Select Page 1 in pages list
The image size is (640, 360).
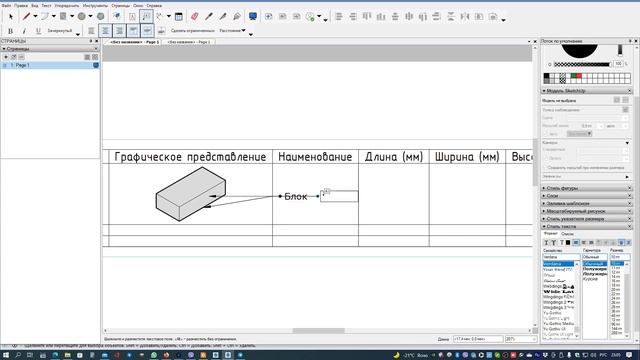tap(50, 65)
